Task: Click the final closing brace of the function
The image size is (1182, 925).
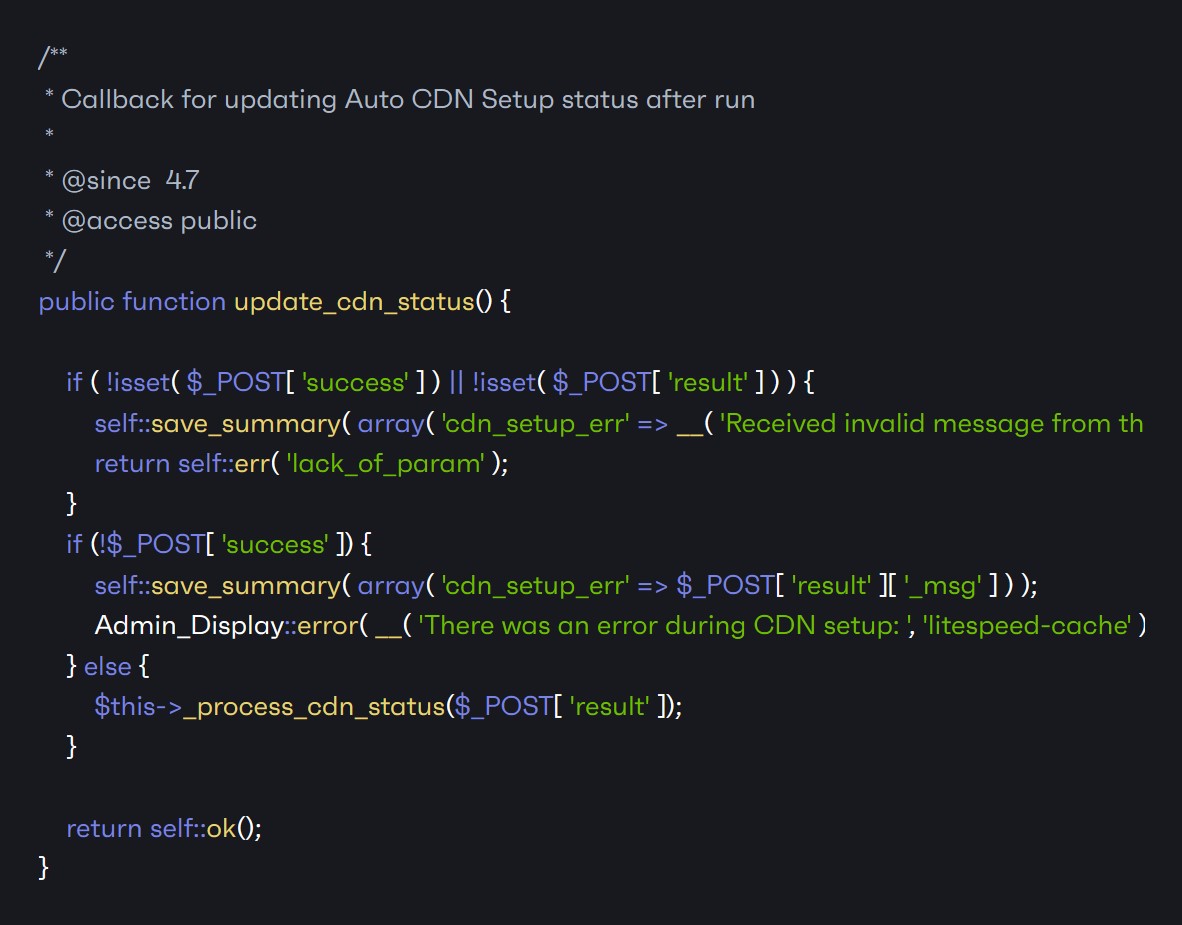Action: click(43, 867)
